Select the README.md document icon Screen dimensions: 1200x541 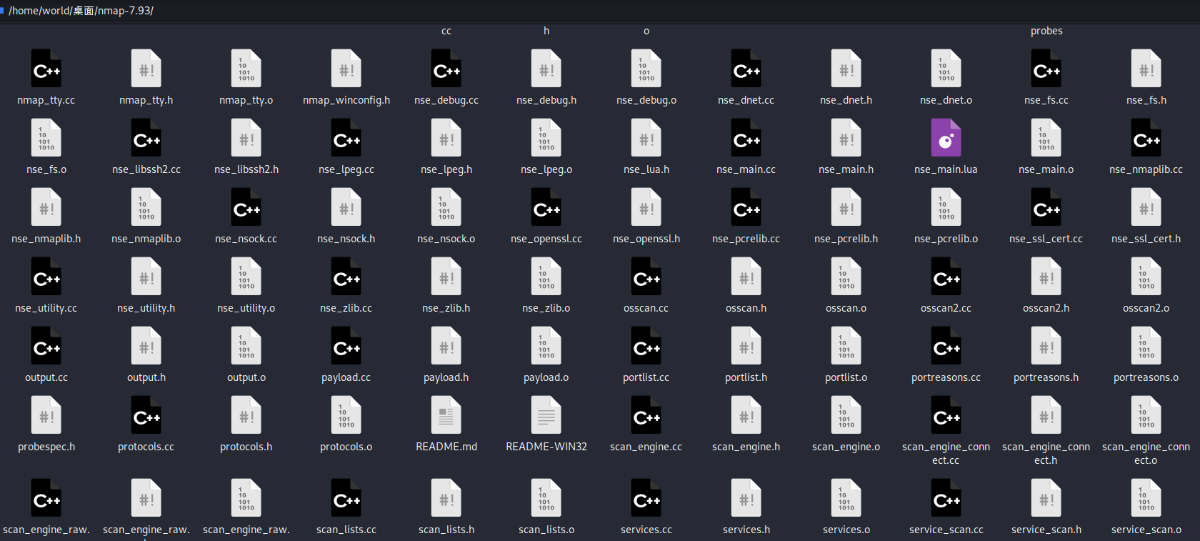pos(446,415)
